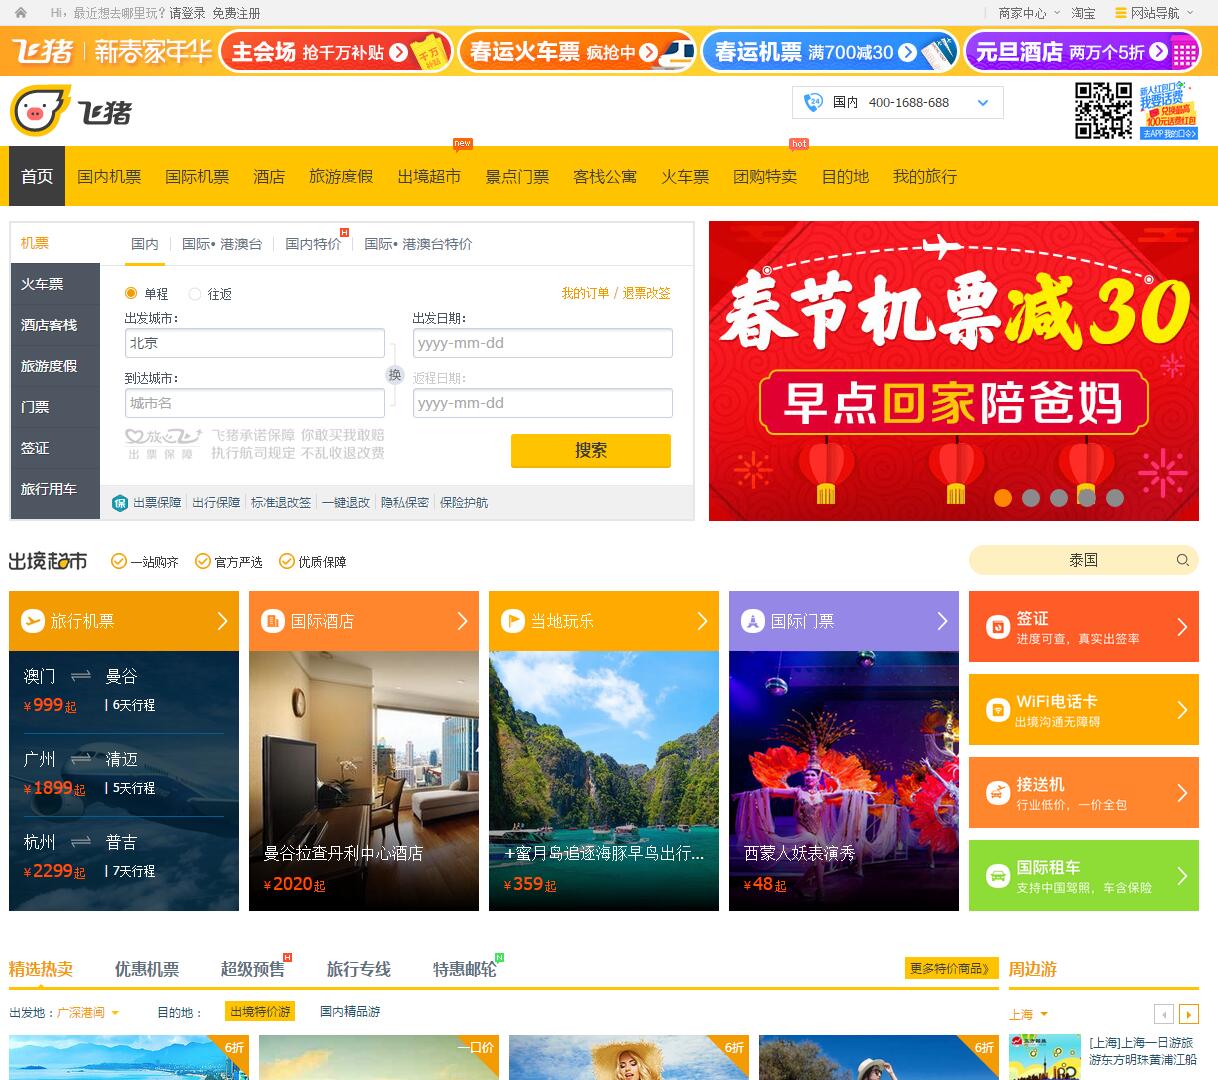Image resolution: width=1218 pixels, height=1080 pixels.
Task: Switch to 国际•港澳台 flight tab
Action: [x=222, y=244]
